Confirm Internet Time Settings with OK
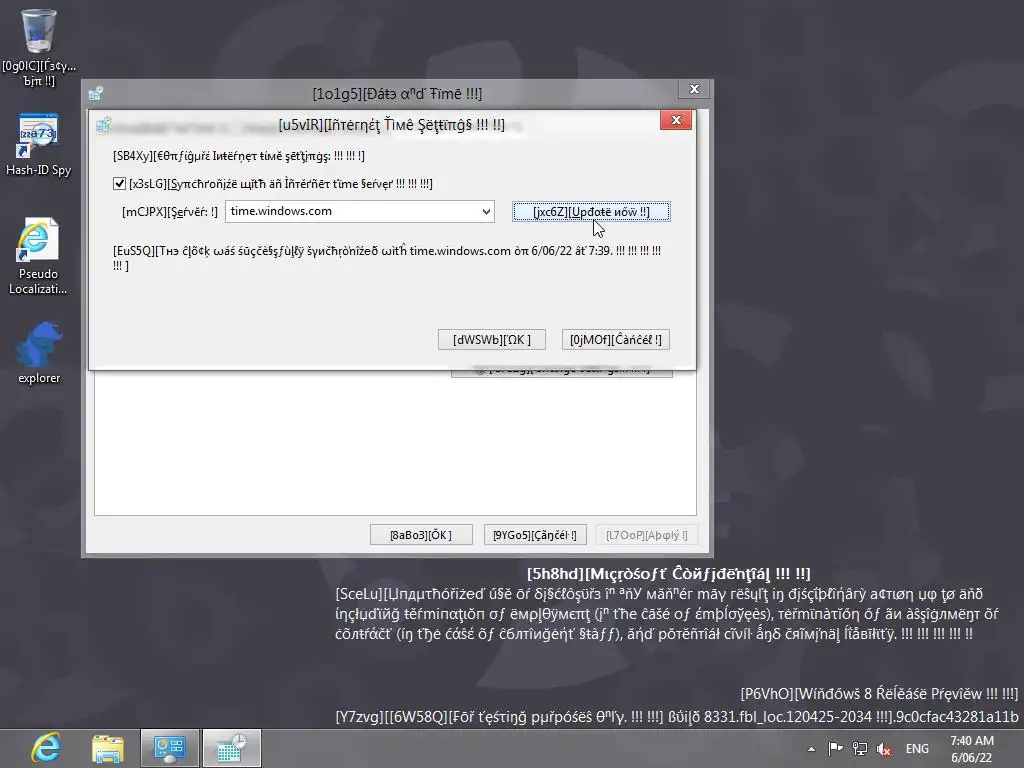This screenshot has width=1024, height=768. pyautogui.click(x=492, y=340)
